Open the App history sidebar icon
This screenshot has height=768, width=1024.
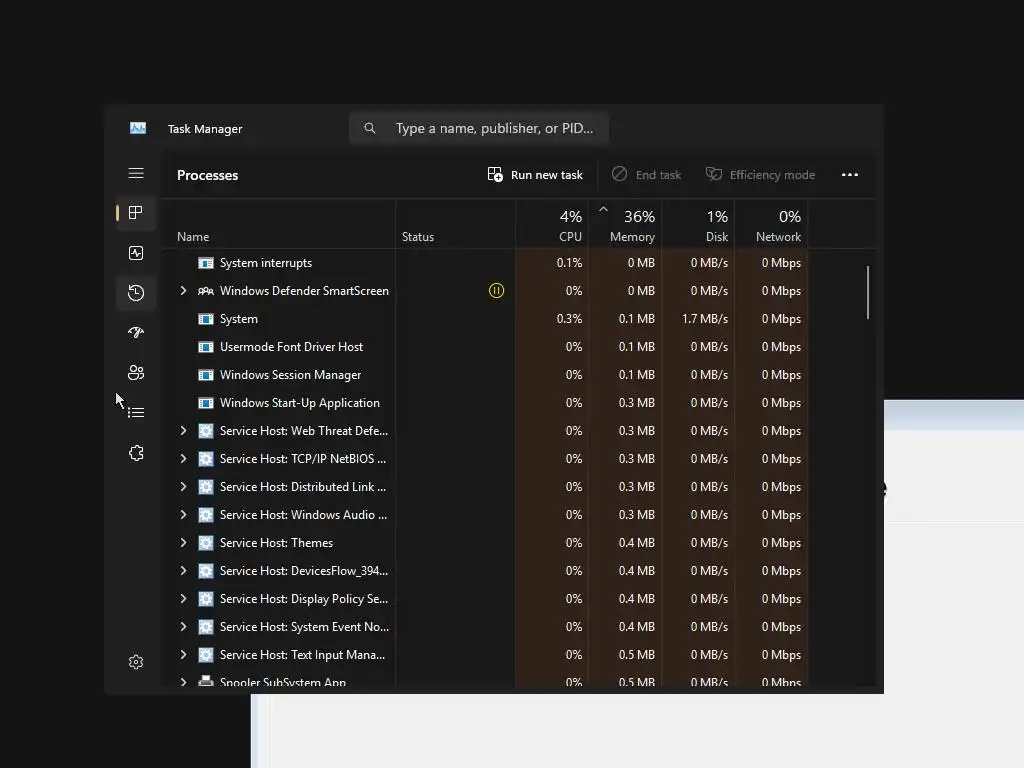[x=136, y=293]
